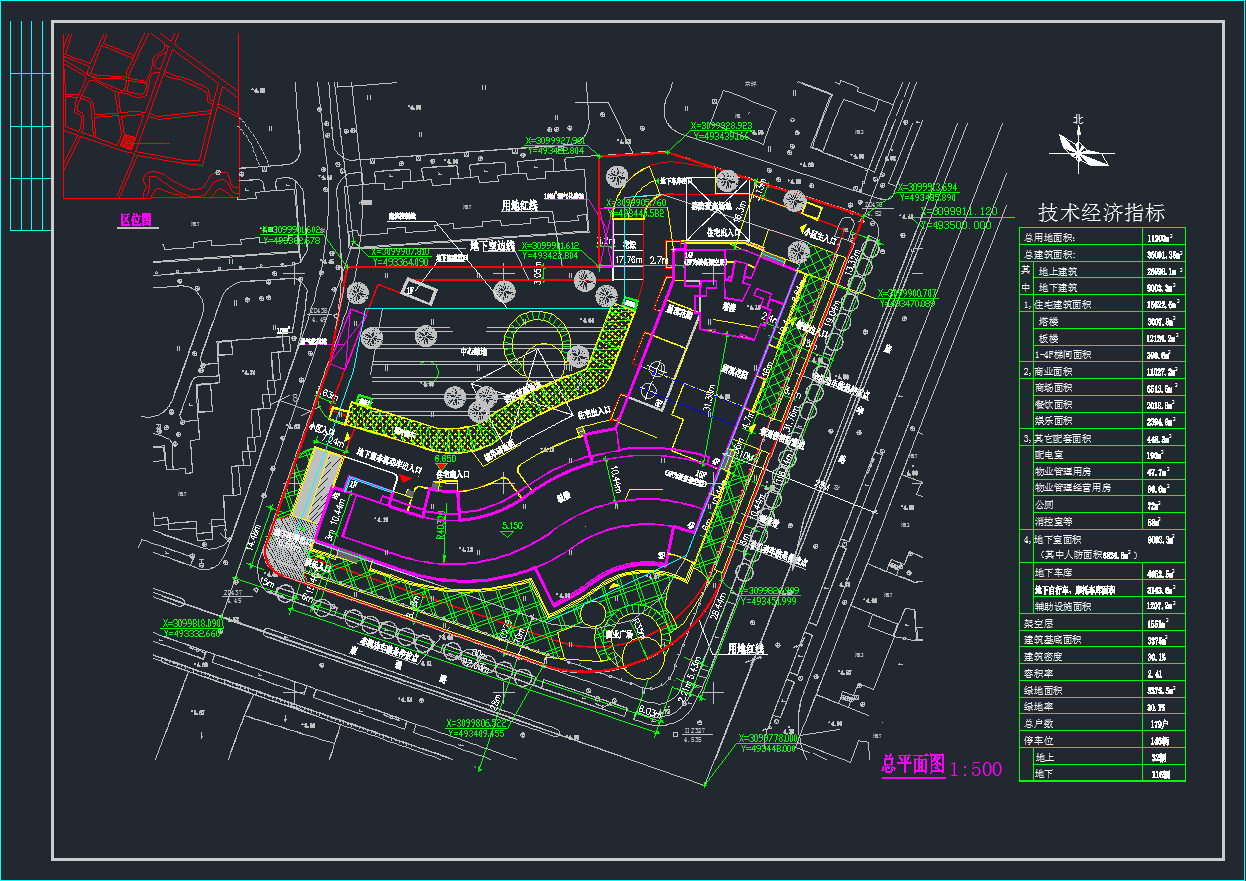Viewport: 1246px width, 881px height.
Task: Select the 配电室 table entry
Action: click(x=1050, y=454)
